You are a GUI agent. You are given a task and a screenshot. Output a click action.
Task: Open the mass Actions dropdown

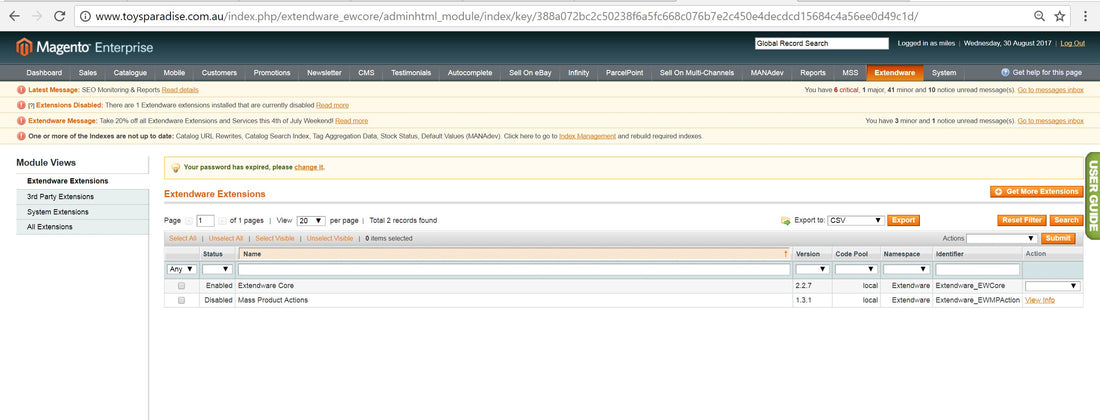tap(1002, 238)
